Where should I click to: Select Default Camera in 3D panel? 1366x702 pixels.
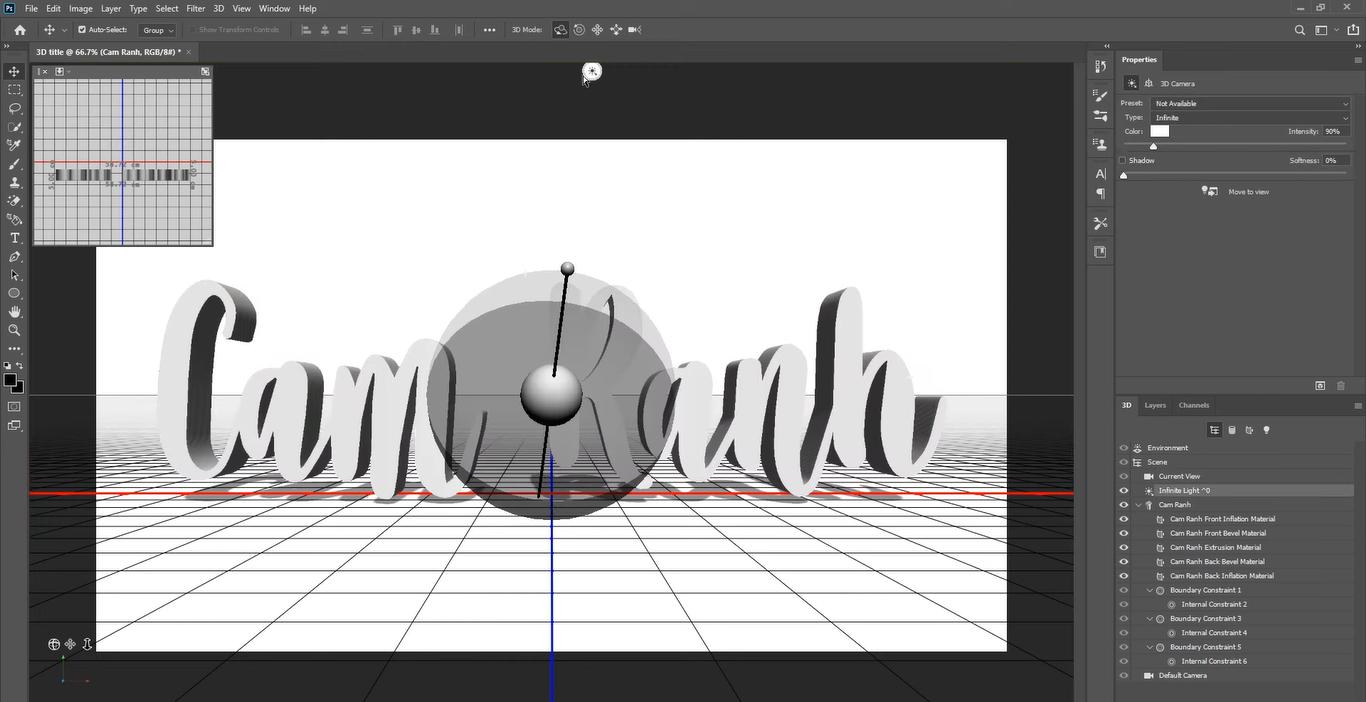1182,675
